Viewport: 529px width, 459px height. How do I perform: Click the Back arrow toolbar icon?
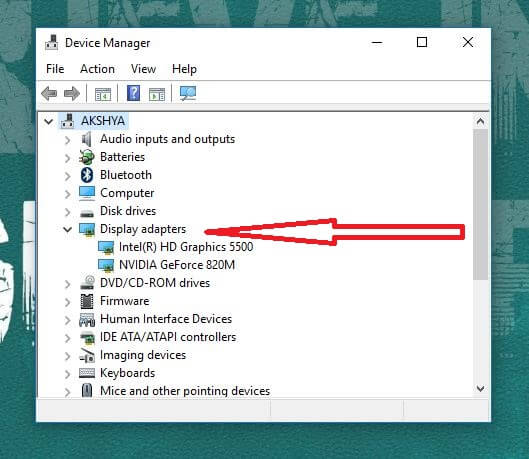pyautogui.click(x=49, y=93)
